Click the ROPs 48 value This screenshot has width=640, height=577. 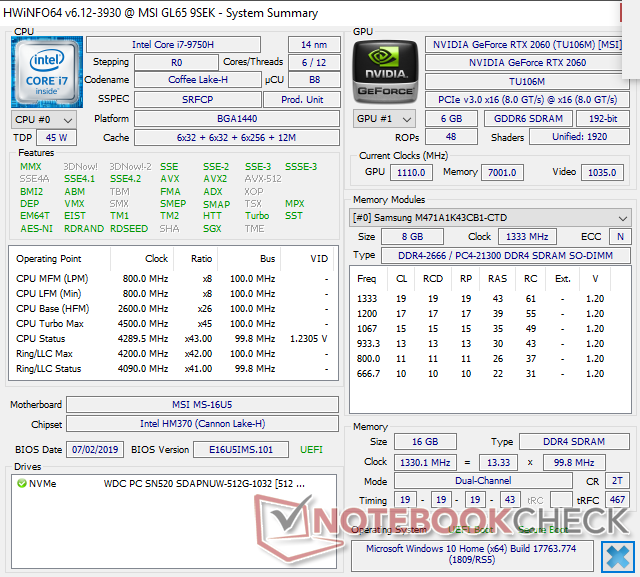[x=451, y=137]
